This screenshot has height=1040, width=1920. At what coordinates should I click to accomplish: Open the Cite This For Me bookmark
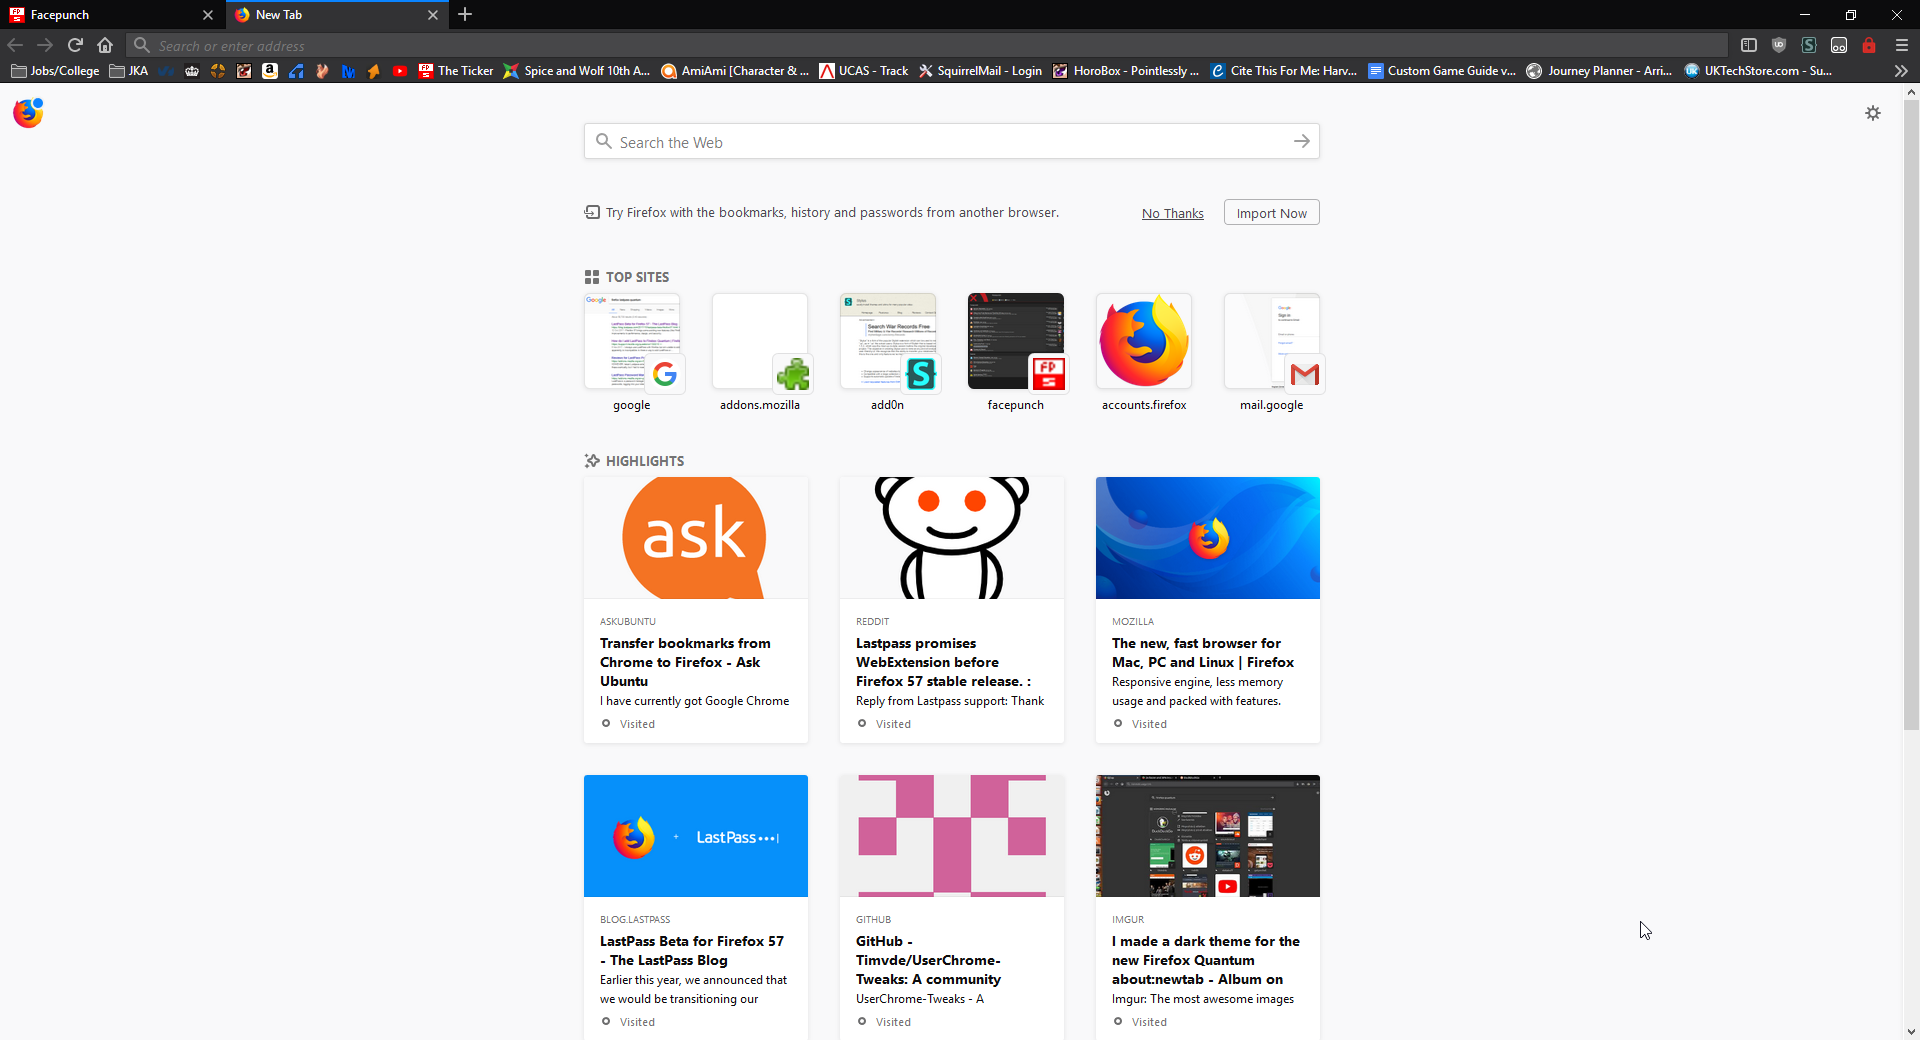1283,71
